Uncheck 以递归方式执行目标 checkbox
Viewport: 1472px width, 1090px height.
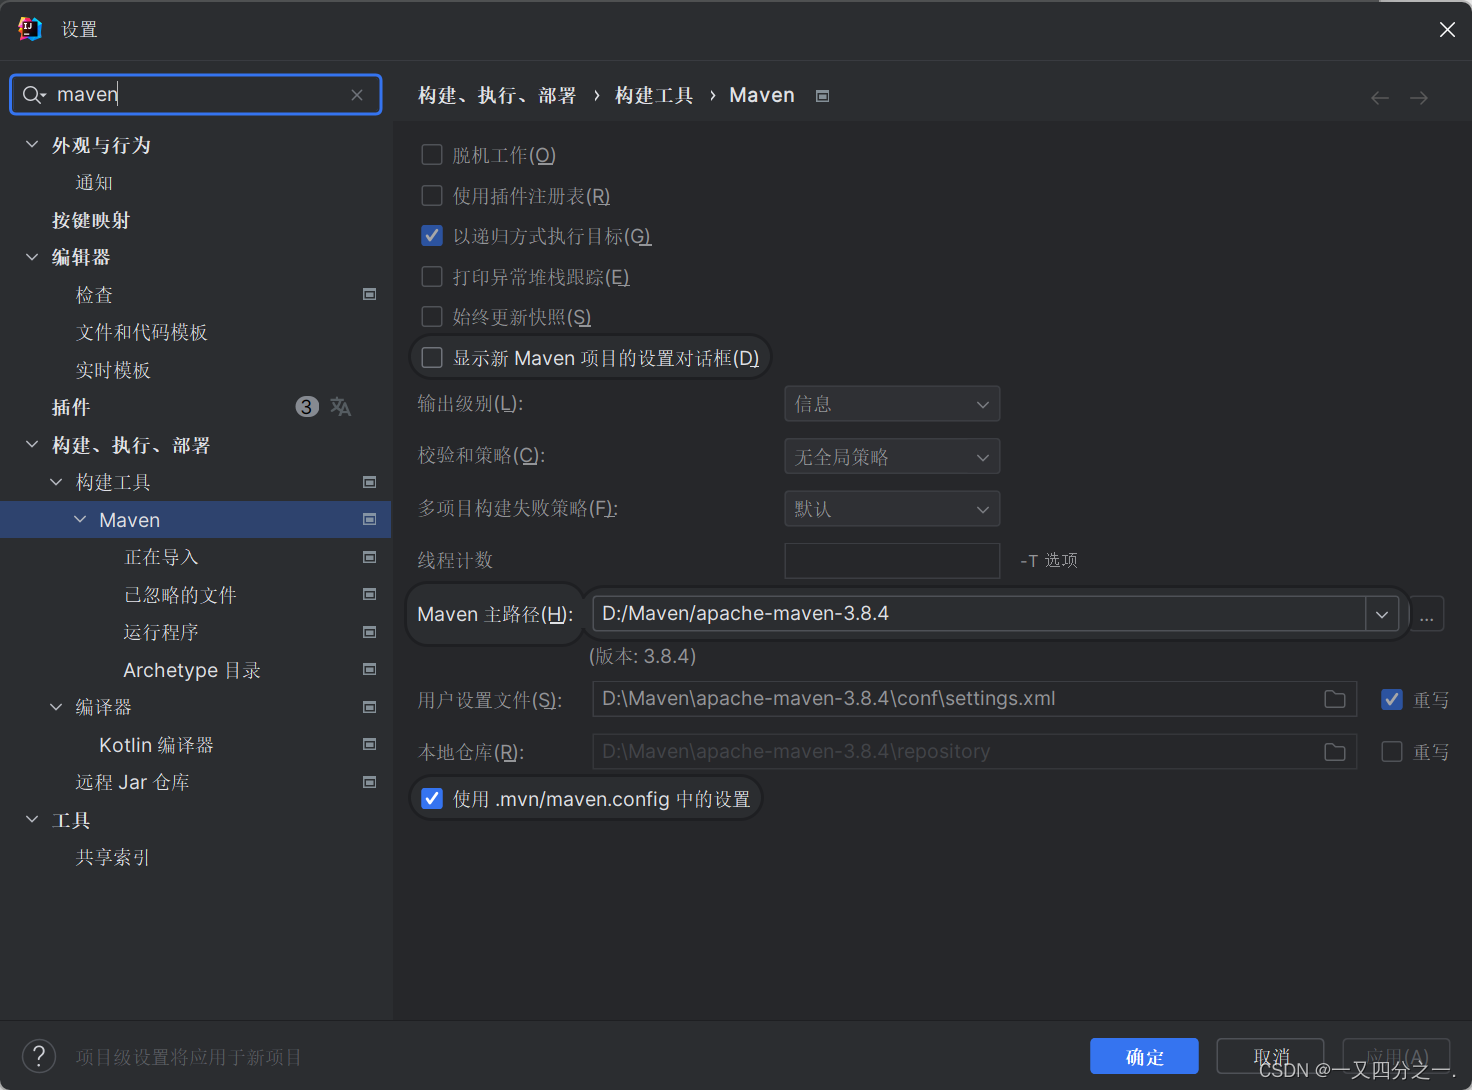432,235
